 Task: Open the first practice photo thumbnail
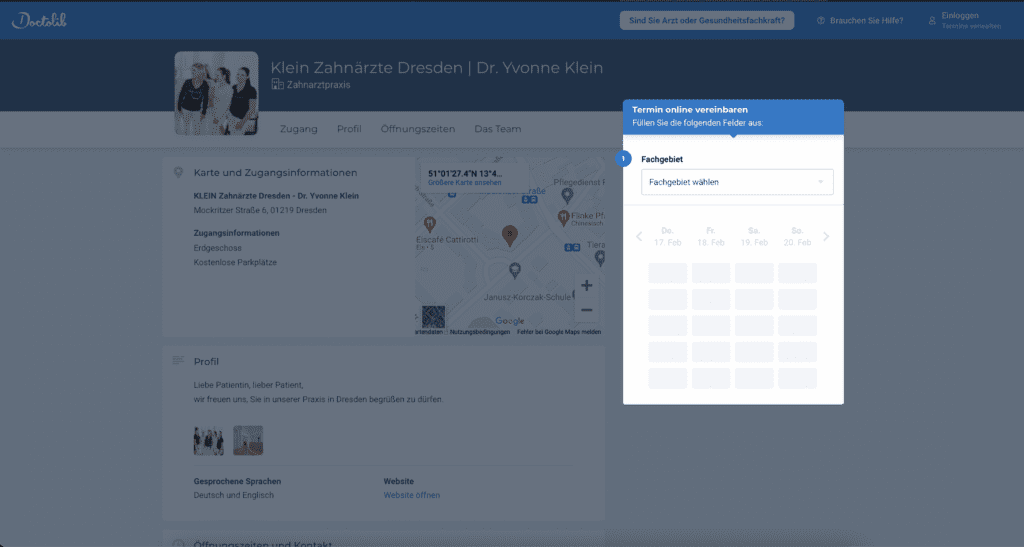(x=208, y=440)
